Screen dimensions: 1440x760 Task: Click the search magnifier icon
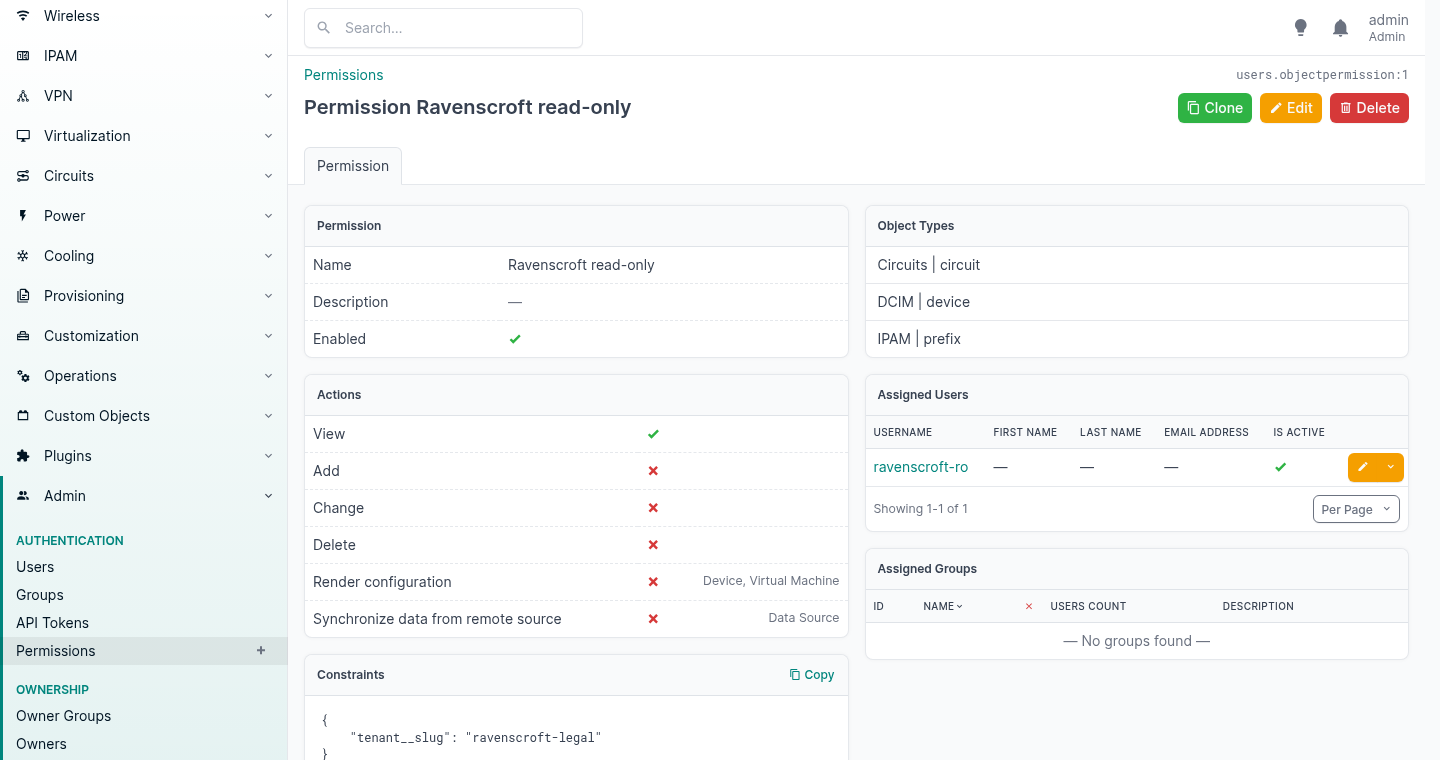(x=324, y=28)
